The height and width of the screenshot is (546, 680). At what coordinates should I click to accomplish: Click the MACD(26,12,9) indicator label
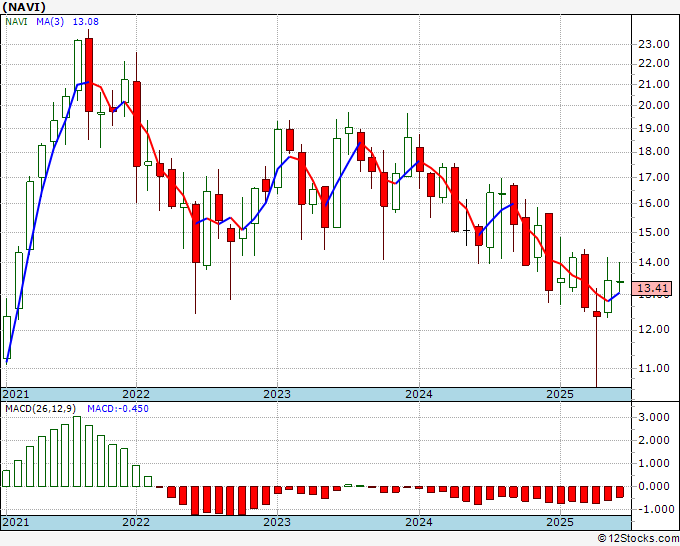tap(41, 409)
